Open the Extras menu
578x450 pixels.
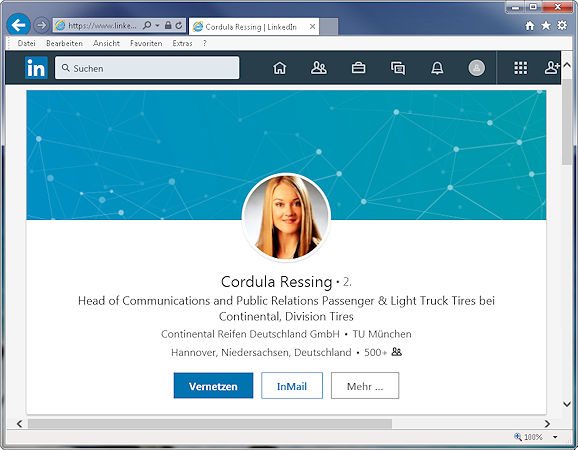182,43
